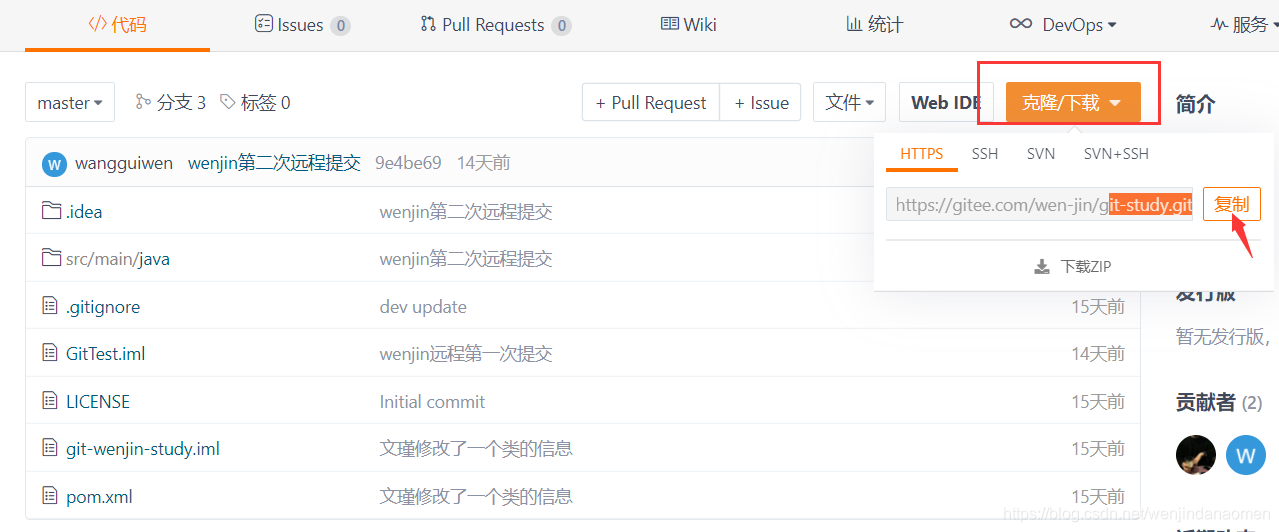Click the GitTest.iml file icon

(51, 353)
